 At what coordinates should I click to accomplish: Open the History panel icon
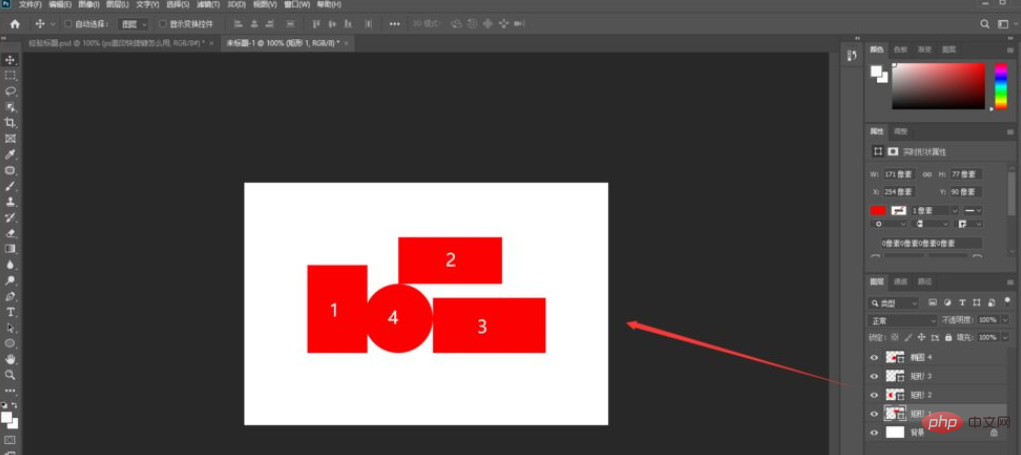click(x=852, y=55)
